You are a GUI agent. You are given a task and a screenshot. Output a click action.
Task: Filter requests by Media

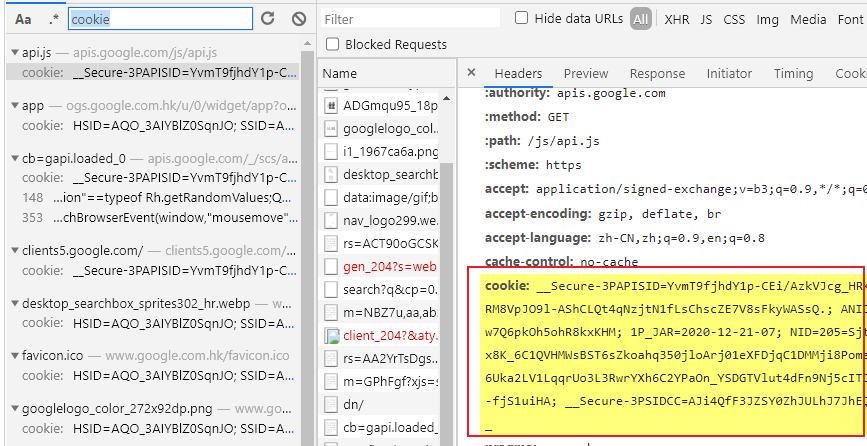(x=808, y=19)
